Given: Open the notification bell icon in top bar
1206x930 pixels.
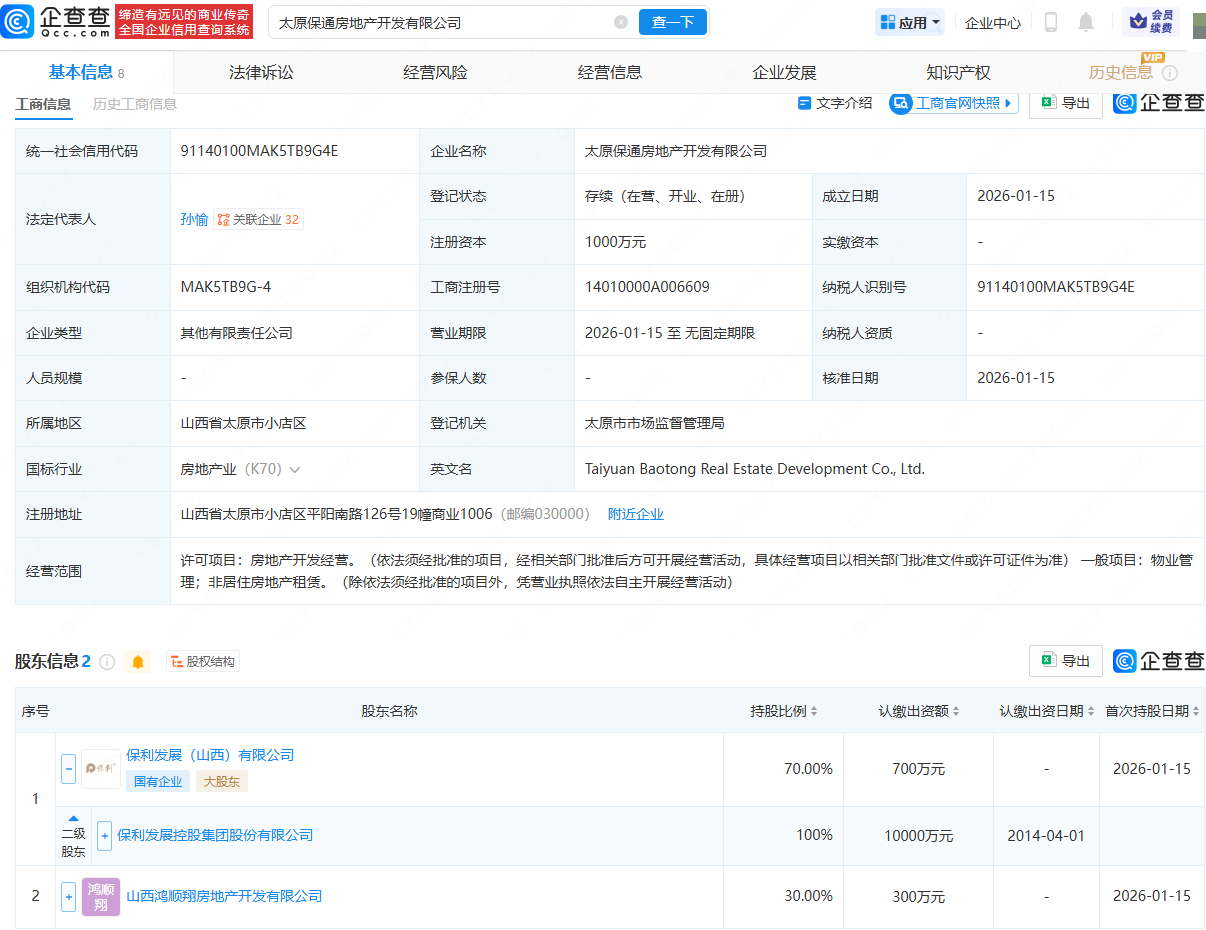Looking at the screenshot, I should tap(1085, 22).
